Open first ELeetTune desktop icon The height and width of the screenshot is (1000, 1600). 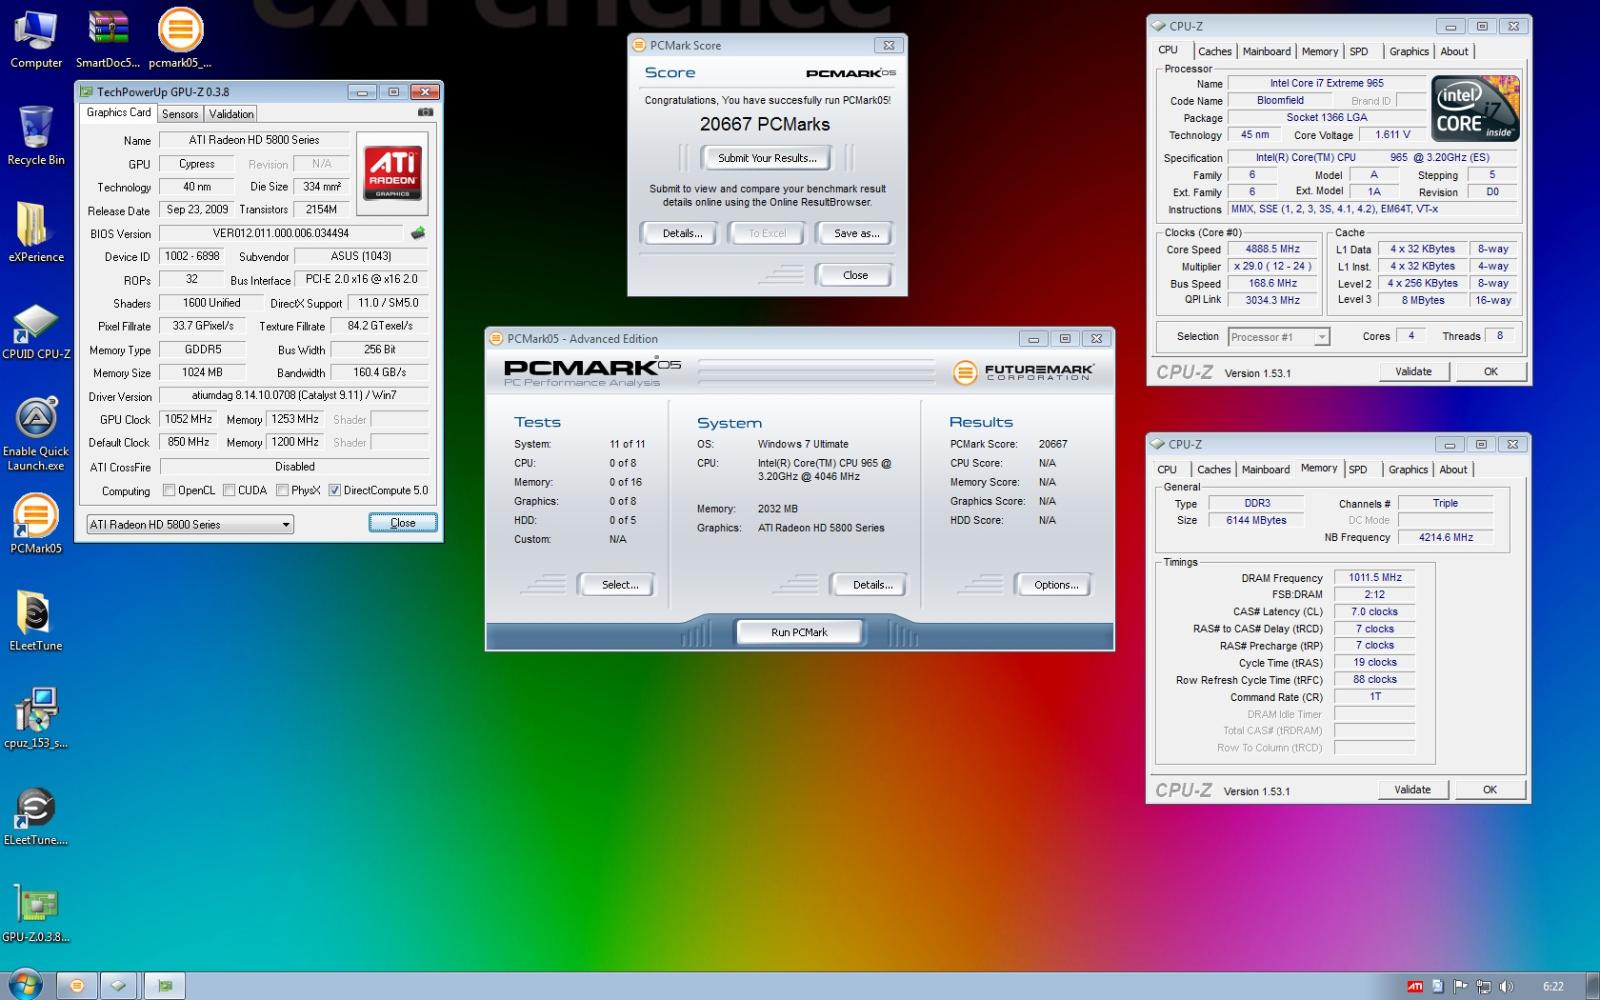36,621
